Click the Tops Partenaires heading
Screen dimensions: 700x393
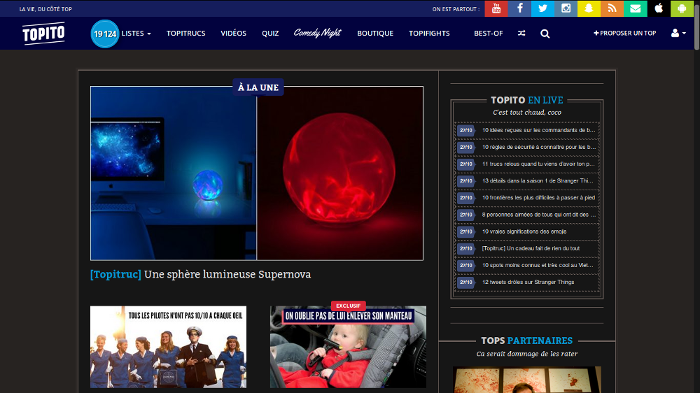click(x=527, y=341)
